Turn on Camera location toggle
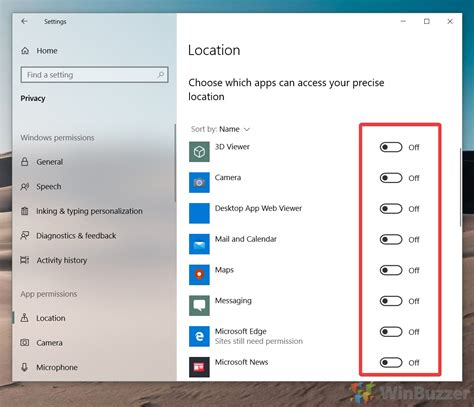 pyautogui.click(x=391, y=178)
